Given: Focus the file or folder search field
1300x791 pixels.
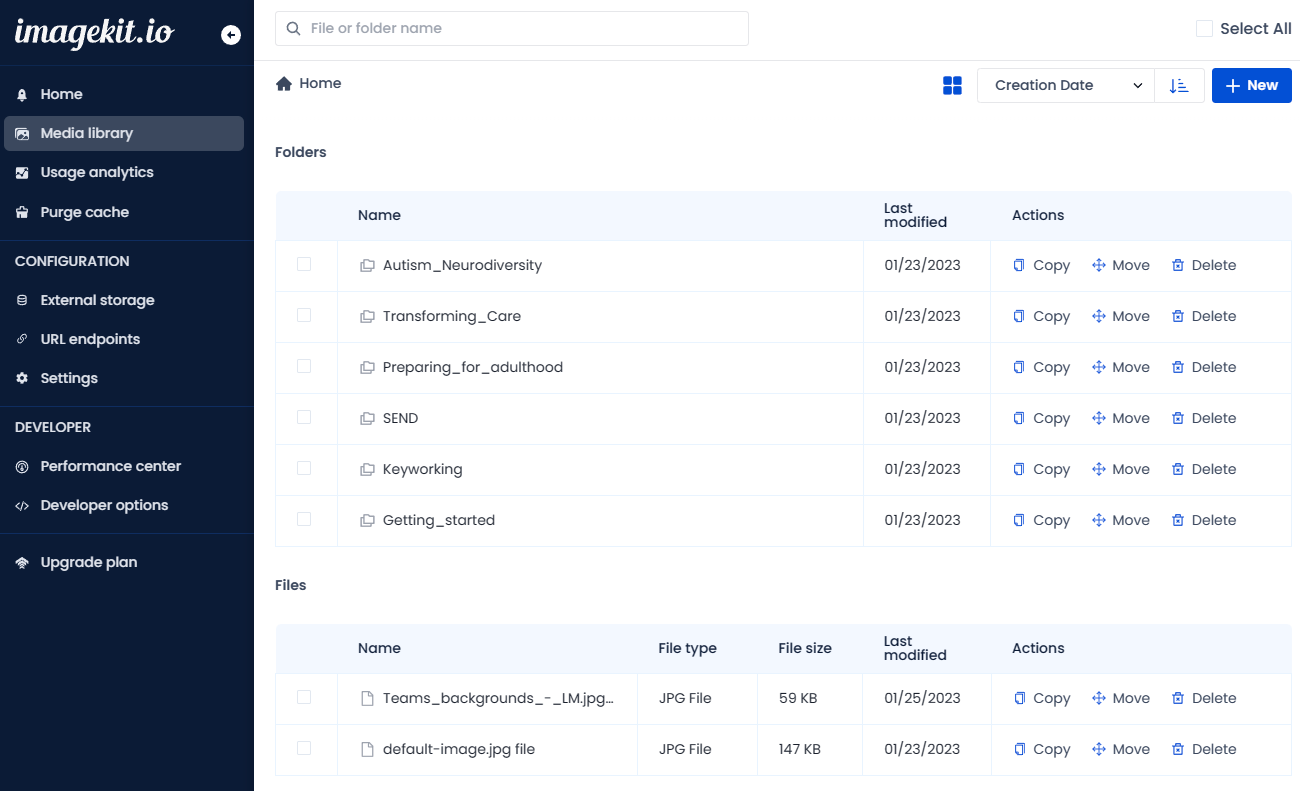Looking at the screenshot, I should (512, 28).
